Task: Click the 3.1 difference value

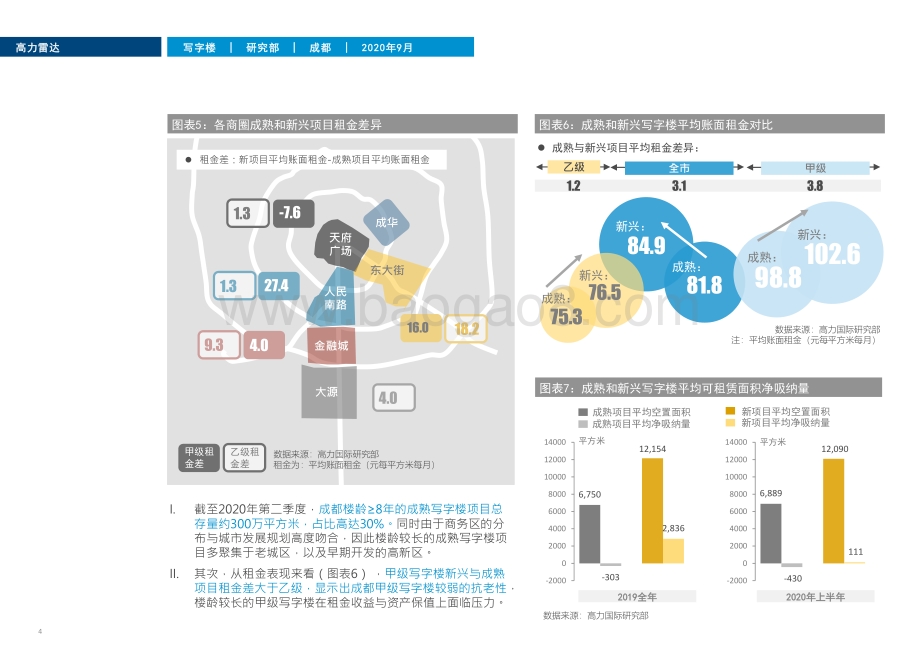Action: click(x=679, y=186)
